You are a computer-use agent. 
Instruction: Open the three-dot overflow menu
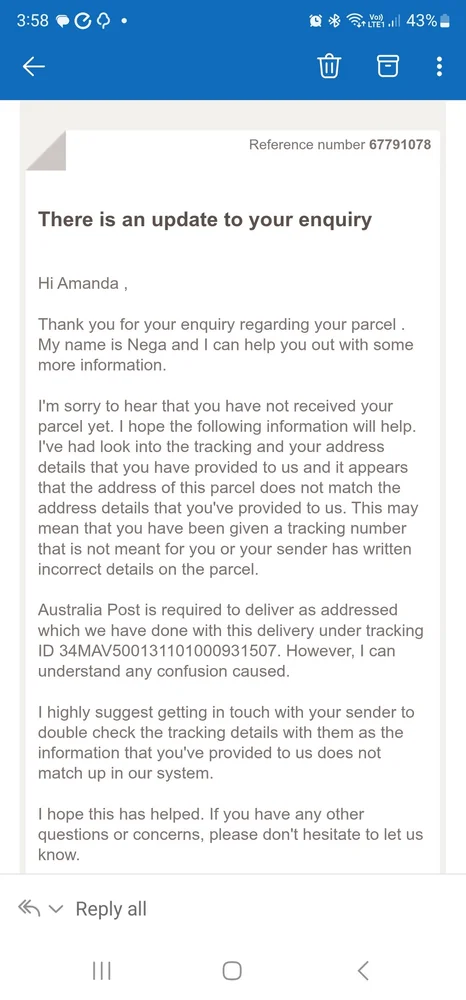tap(439, 66)
